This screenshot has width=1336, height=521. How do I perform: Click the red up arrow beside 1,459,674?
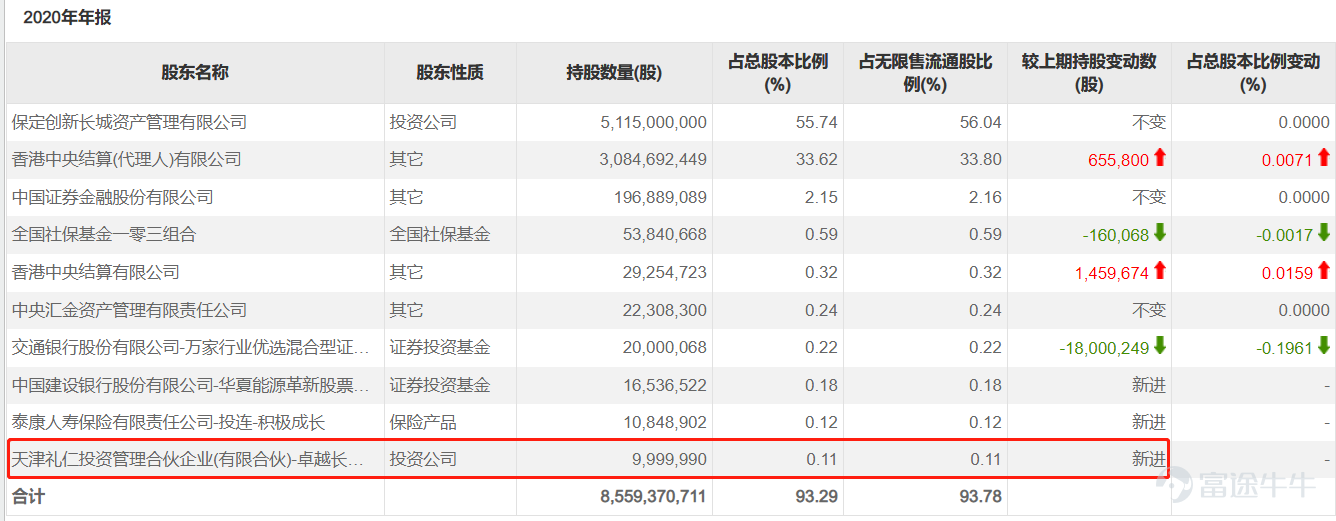point(1159,271)
